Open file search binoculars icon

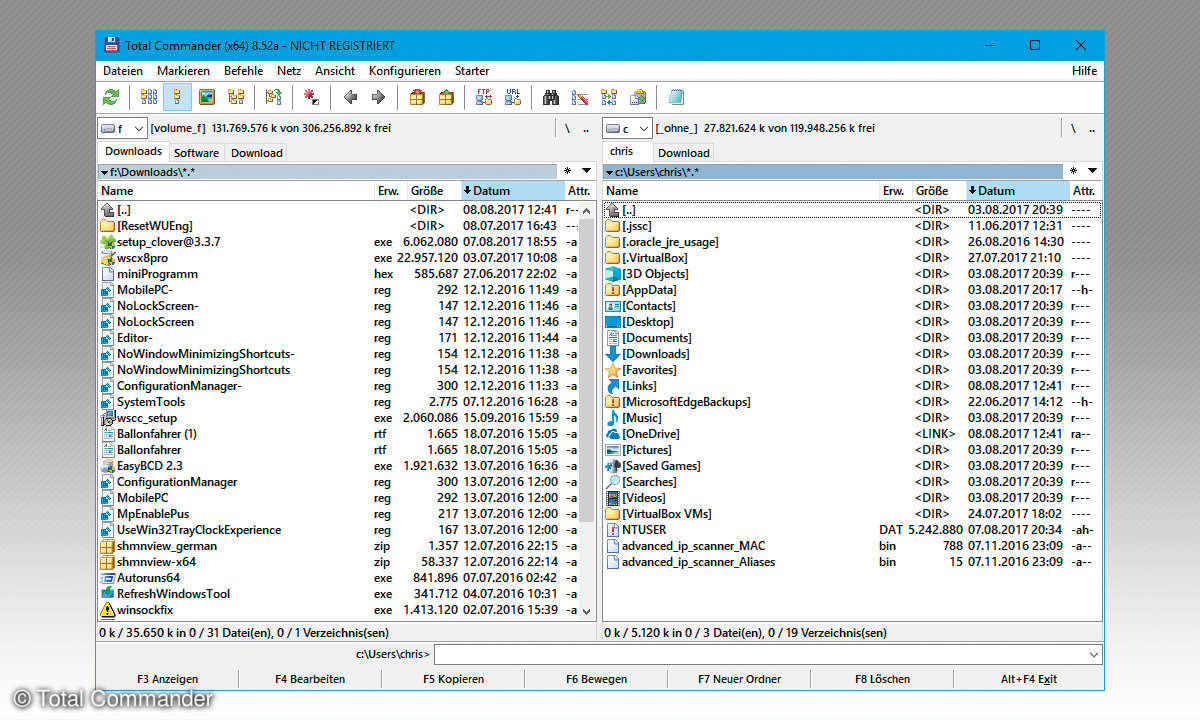(551, 97)
